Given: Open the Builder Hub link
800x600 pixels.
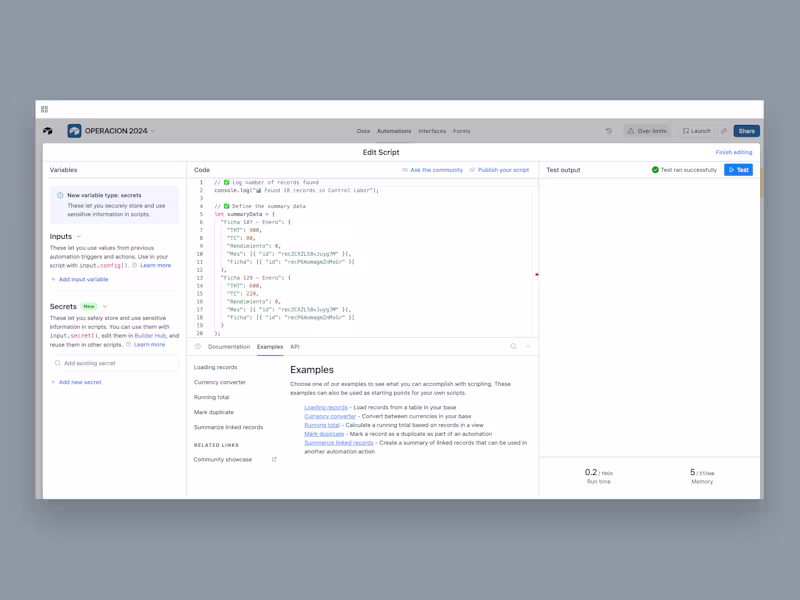Looking at the screenshot, I should click(150, 336).
